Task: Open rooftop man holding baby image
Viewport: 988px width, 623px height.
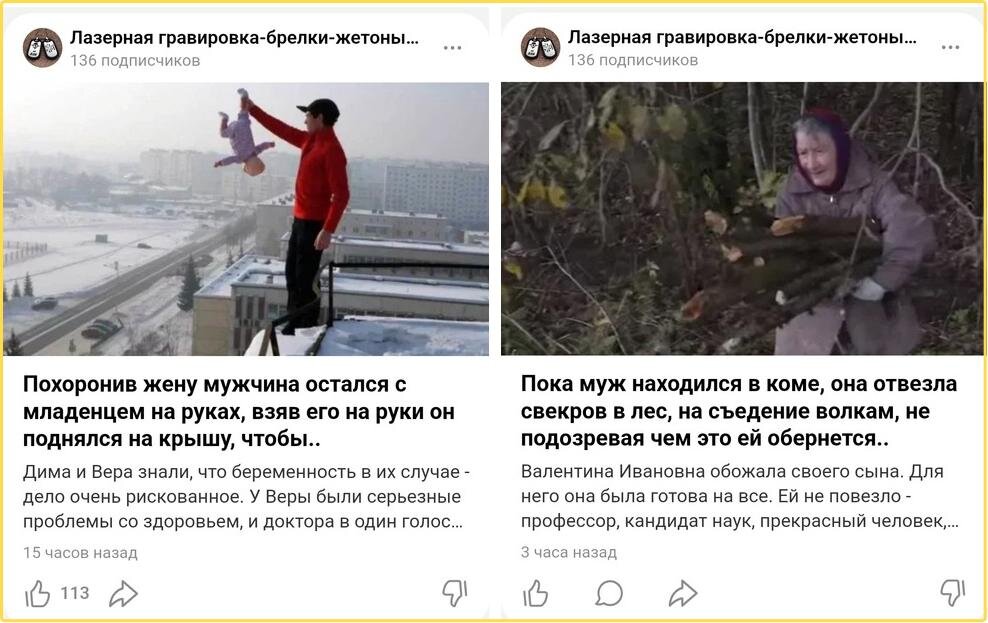Action: pos(246,219)
